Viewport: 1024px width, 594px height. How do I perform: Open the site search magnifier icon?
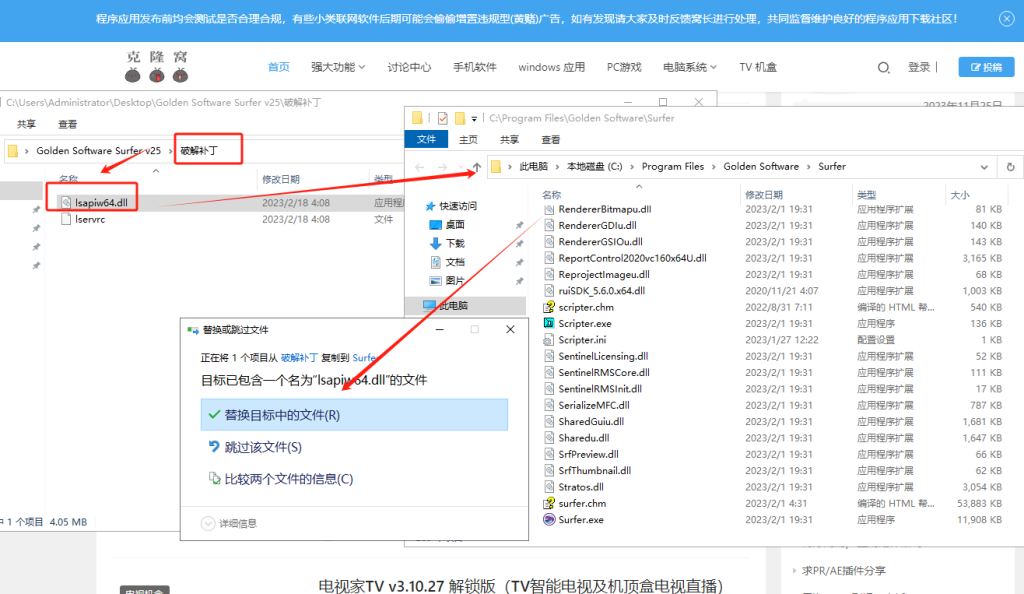pyautogui.click(x=884, y=67)
